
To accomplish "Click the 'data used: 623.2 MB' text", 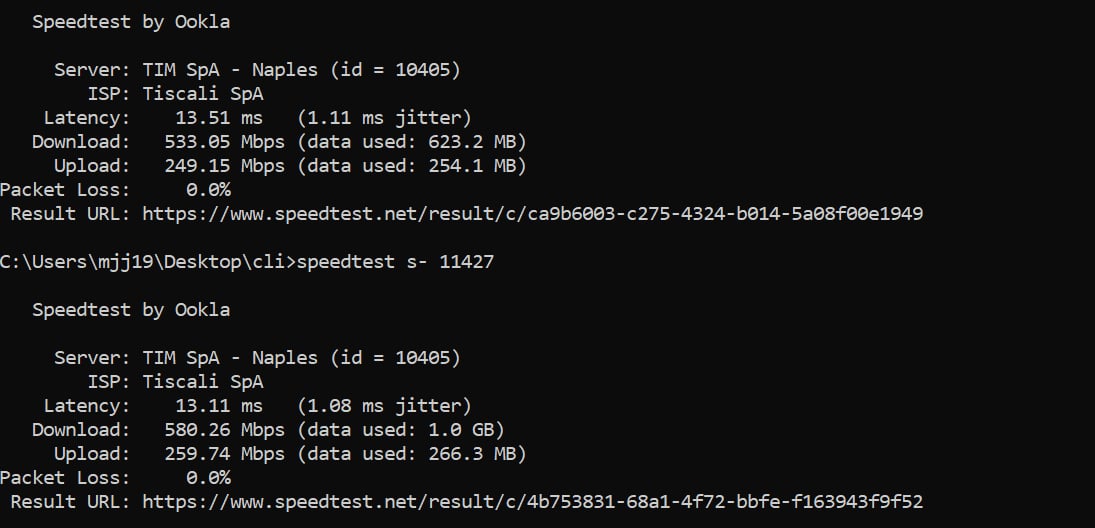I will point(411,142).
